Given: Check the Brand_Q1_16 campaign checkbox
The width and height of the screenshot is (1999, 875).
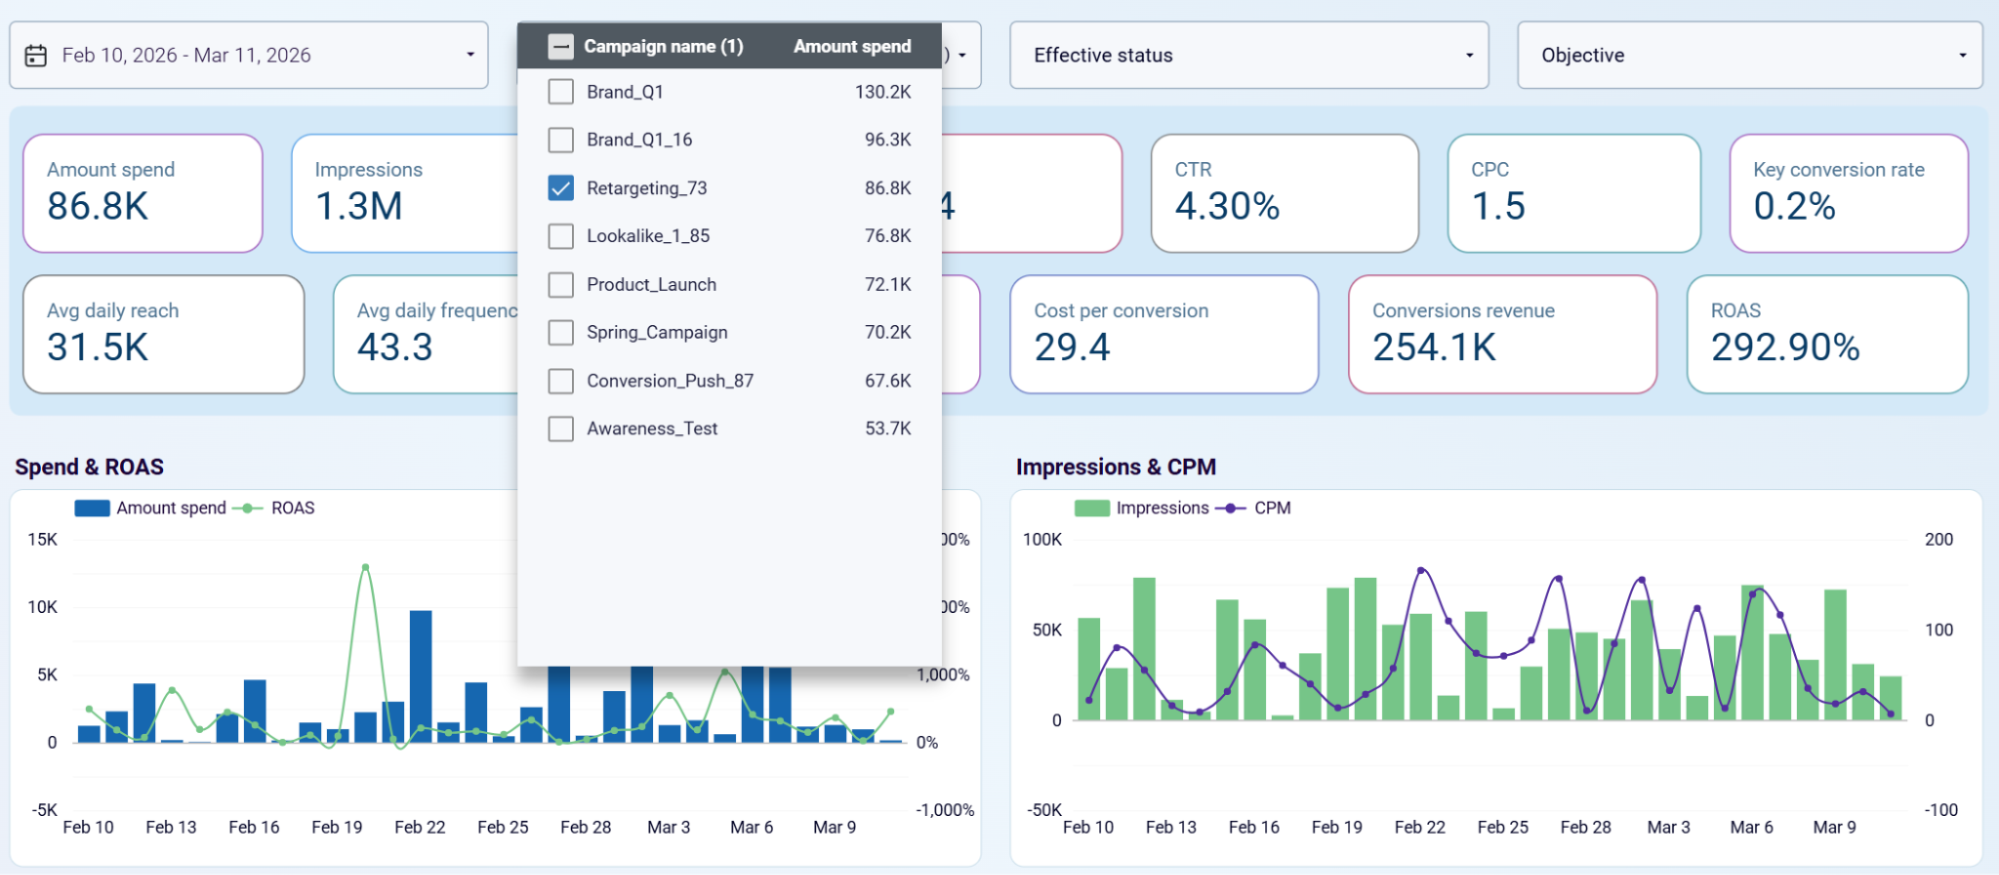Looking at the screenshot, I should [561, 140].
